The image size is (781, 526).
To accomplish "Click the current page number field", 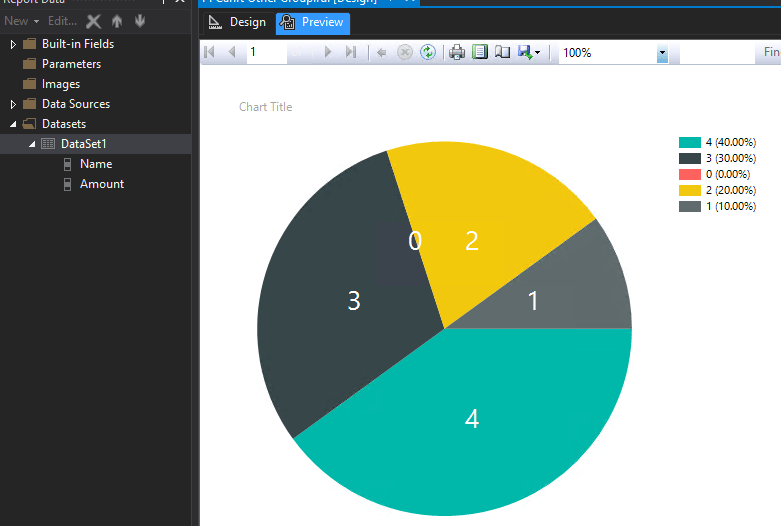I will [267, 52].
